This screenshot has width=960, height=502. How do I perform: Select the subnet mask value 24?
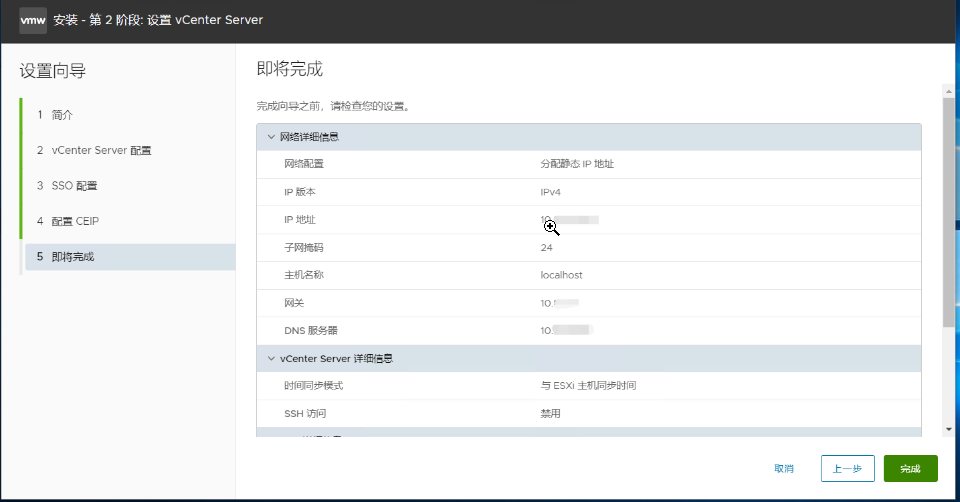pyautogui.click(x=546, y=248)
